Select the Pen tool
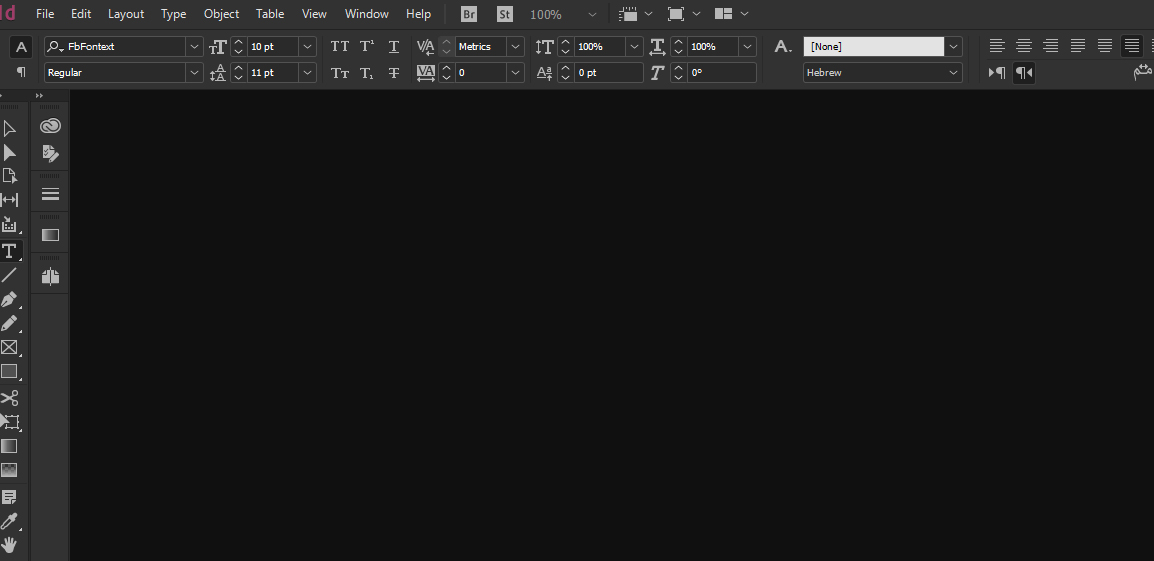Image resolution: width=1154 pixels, height=561 pixels. tap(10, 300)
